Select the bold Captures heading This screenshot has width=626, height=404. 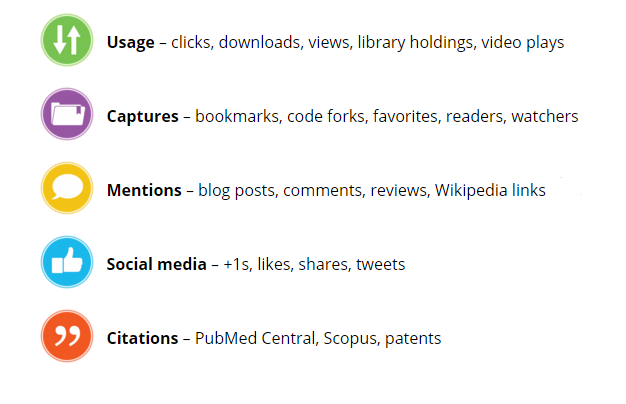coord(143,117)
